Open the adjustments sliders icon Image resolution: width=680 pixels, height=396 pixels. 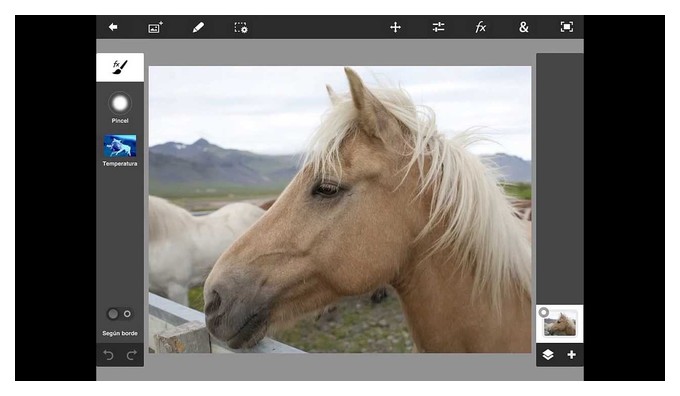pyautogui.click(x=438, y=27)
